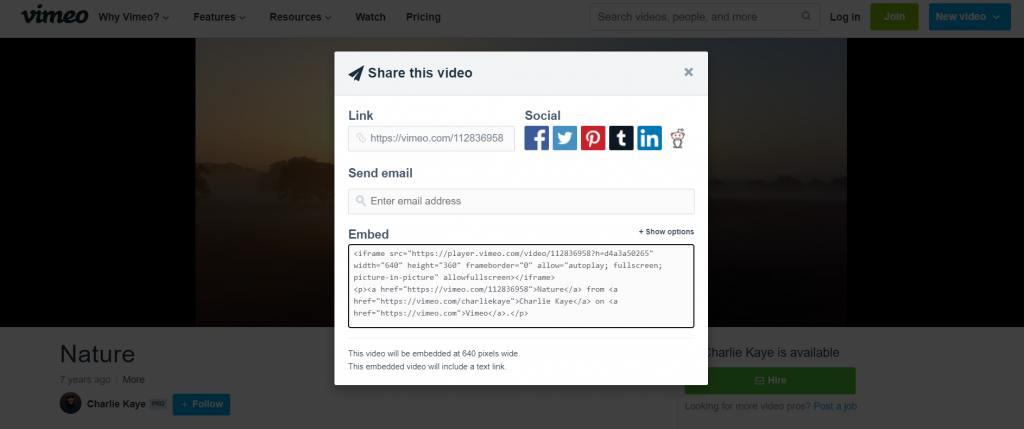Focus the header search videos field
This screenshot has width=1024, height=429.
[705, 16]
